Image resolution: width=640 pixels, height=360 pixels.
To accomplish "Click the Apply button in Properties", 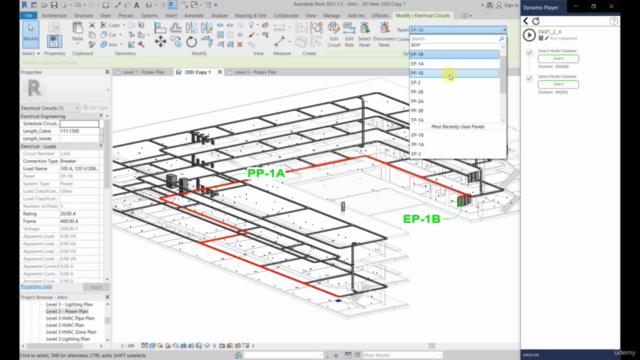I will [96, 287].
